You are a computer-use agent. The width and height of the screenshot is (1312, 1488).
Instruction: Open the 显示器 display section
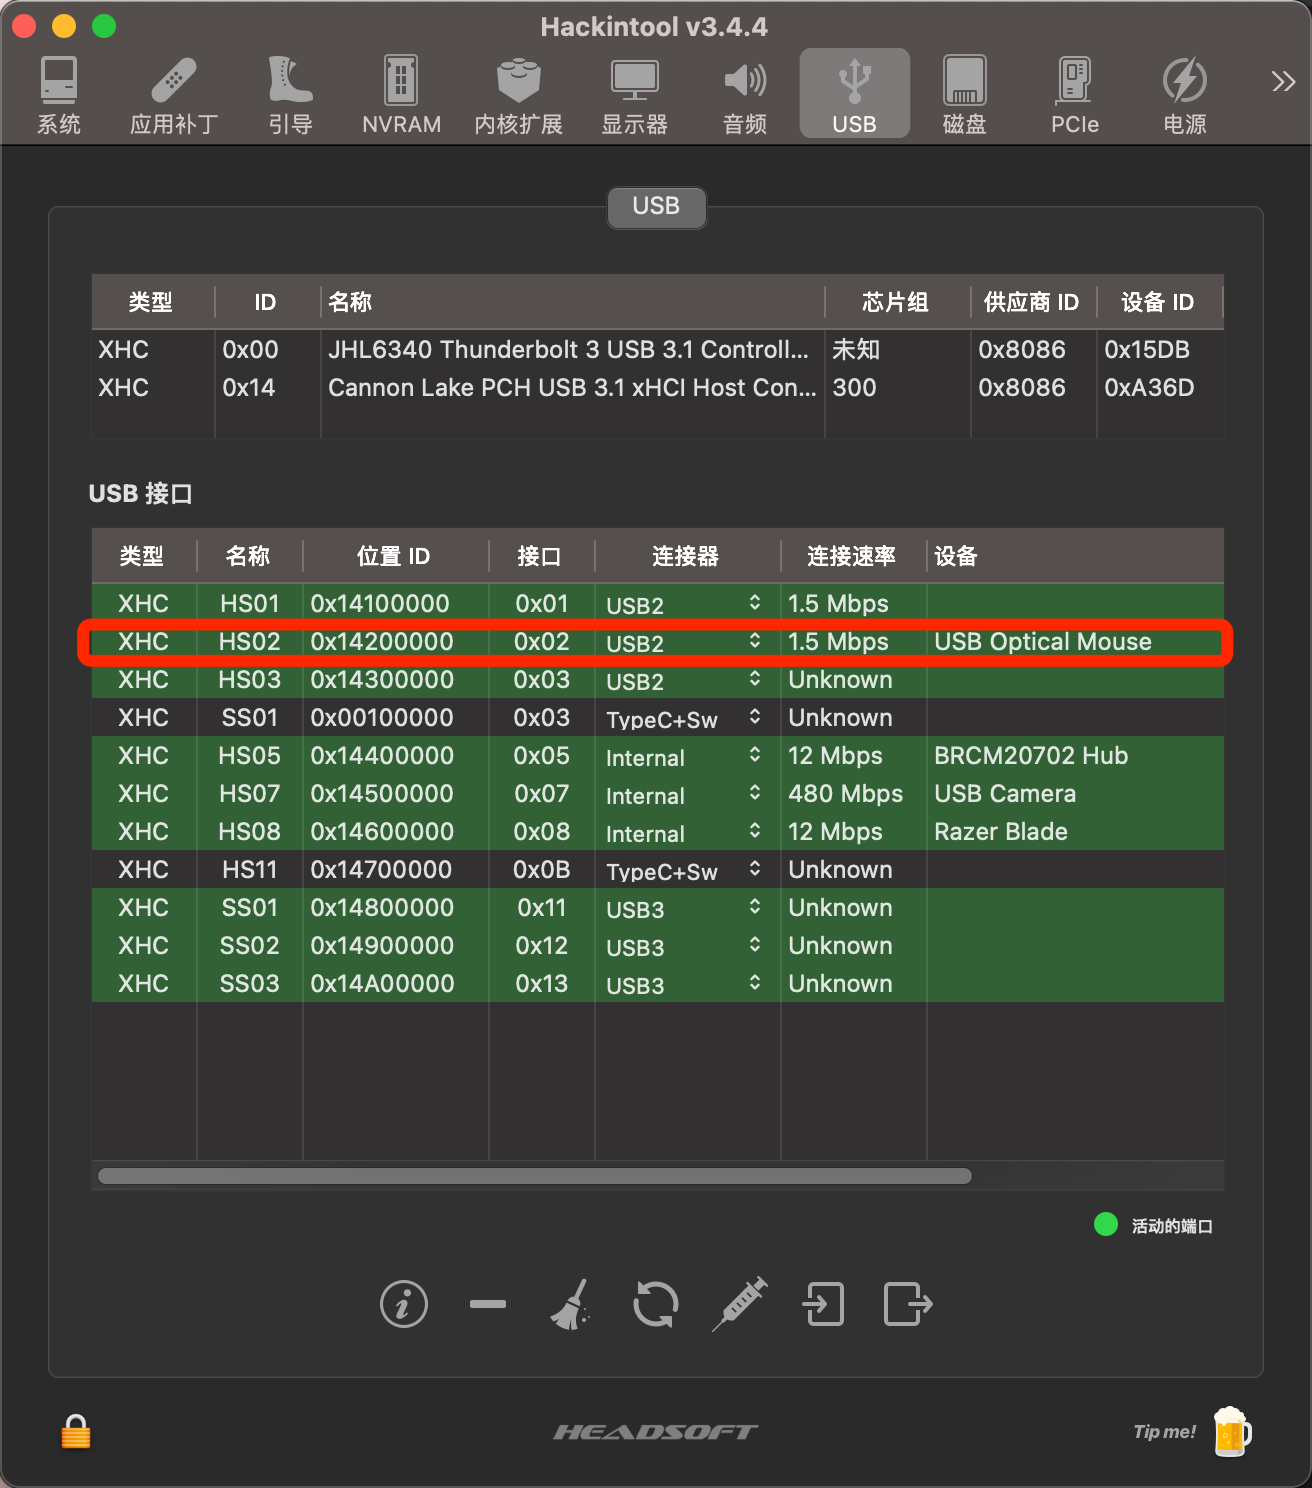tap(634, 95)
